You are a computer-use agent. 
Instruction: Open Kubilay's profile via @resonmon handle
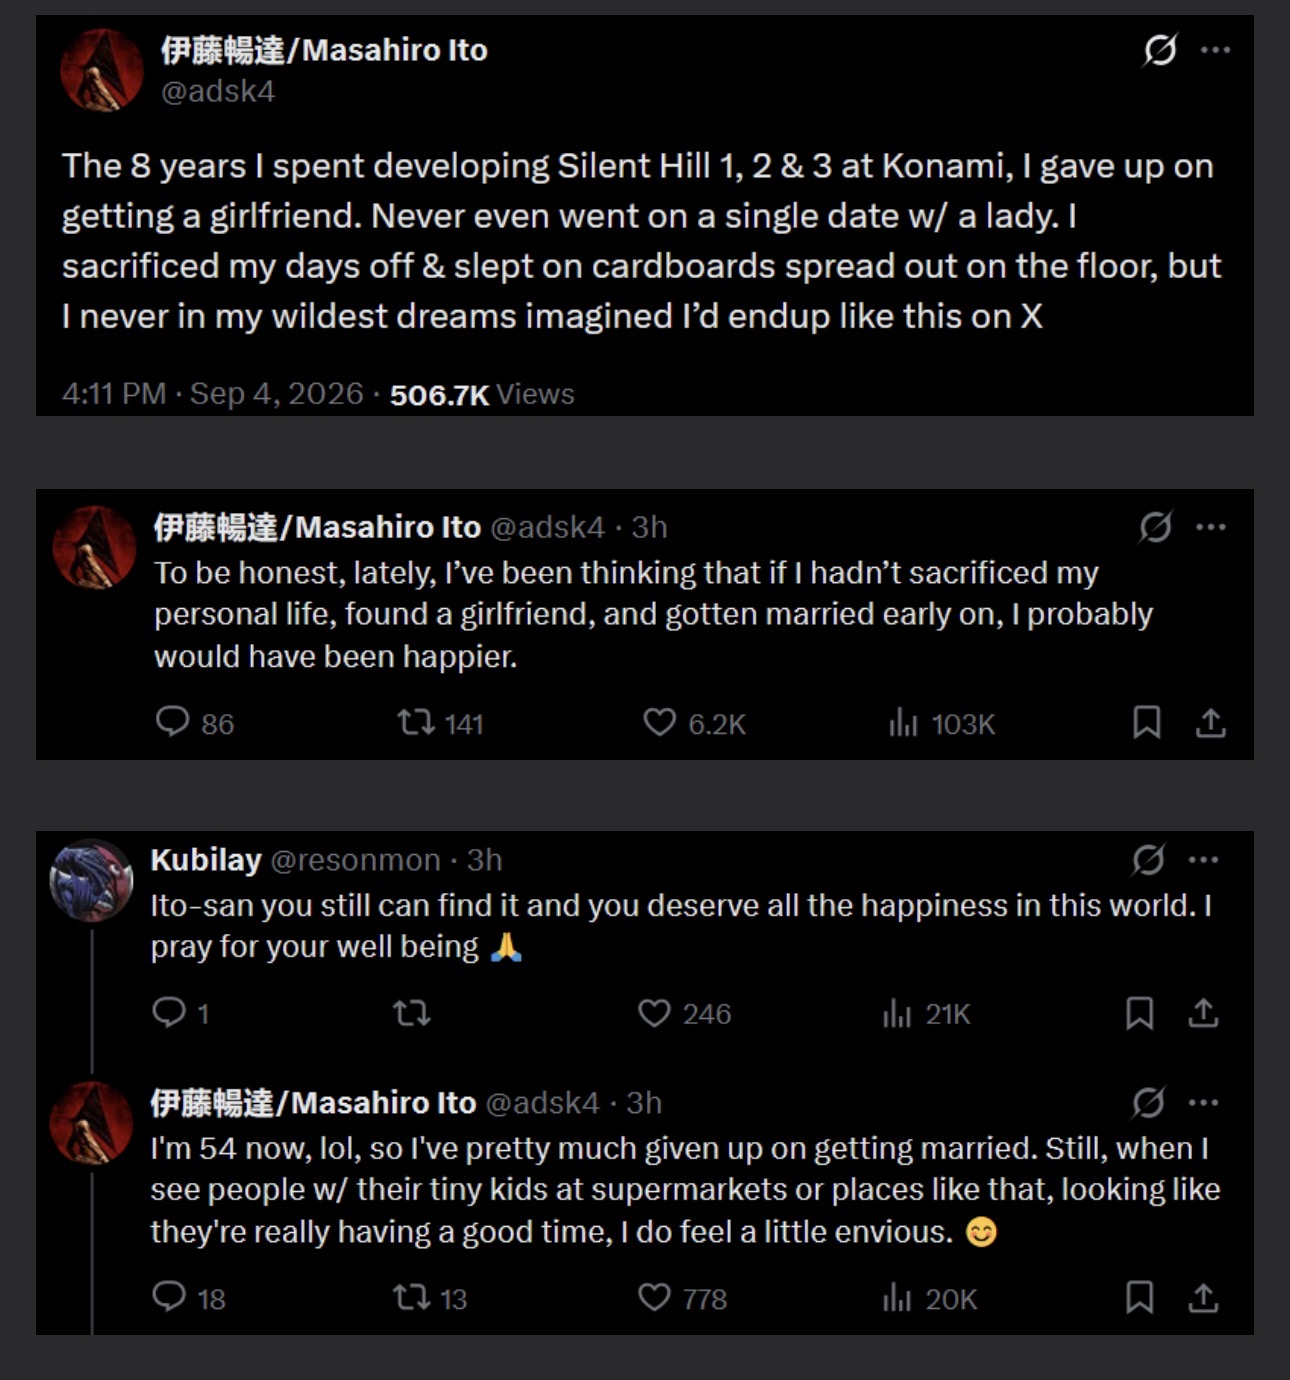tap(355, 860)
